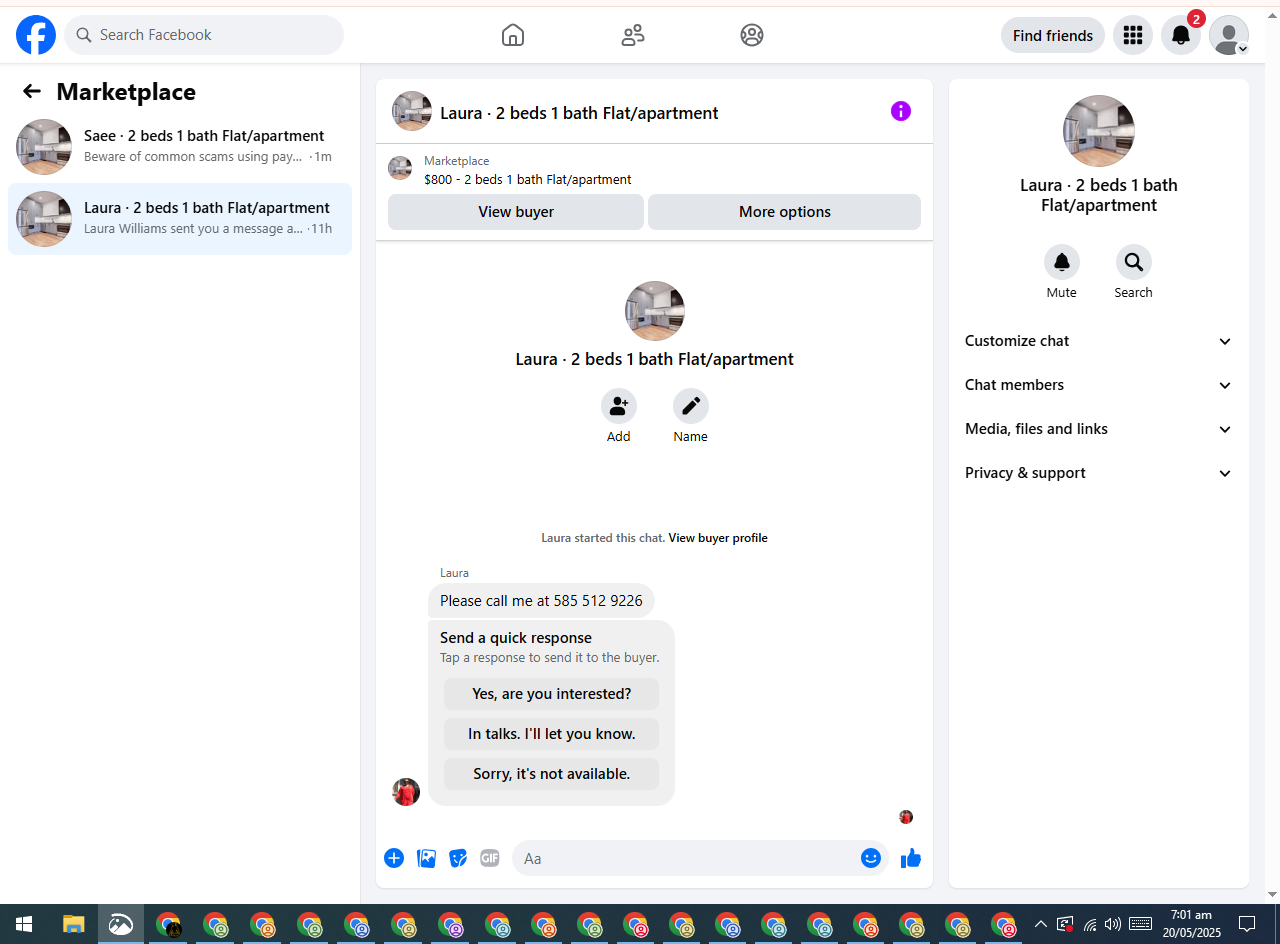The width and height of the screenshot is (1280, 944).
Task: Click the chat header apartment thumbnail
Action: tap(412, 111)
